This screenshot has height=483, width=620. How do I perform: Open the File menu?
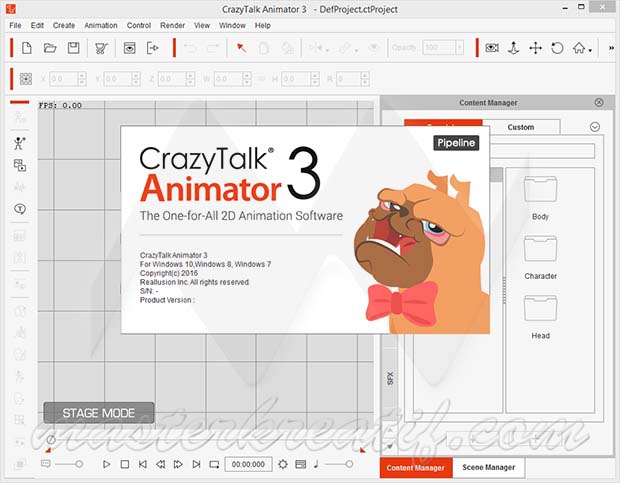(x=15, y=25)
